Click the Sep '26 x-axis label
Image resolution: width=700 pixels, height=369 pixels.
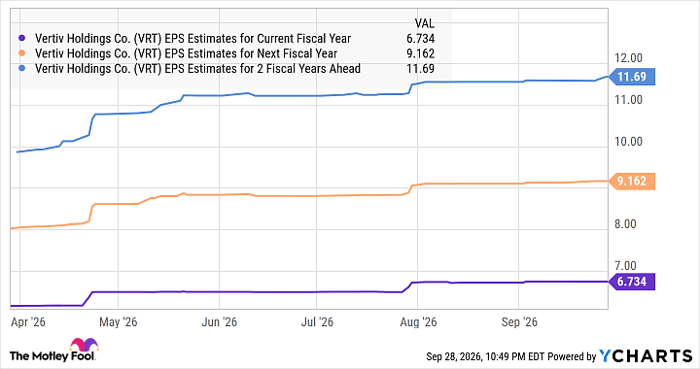[x=519, y=322]
